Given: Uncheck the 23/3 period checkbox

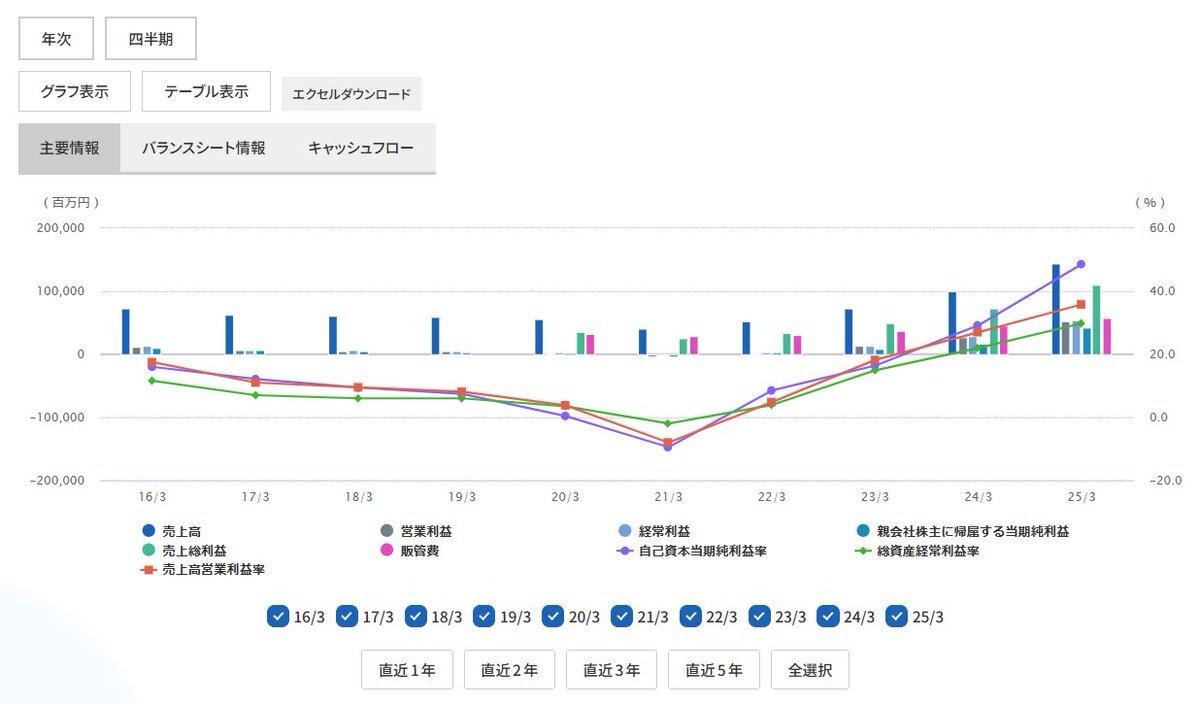Looking at the screenshot, I should click(759, 616).
